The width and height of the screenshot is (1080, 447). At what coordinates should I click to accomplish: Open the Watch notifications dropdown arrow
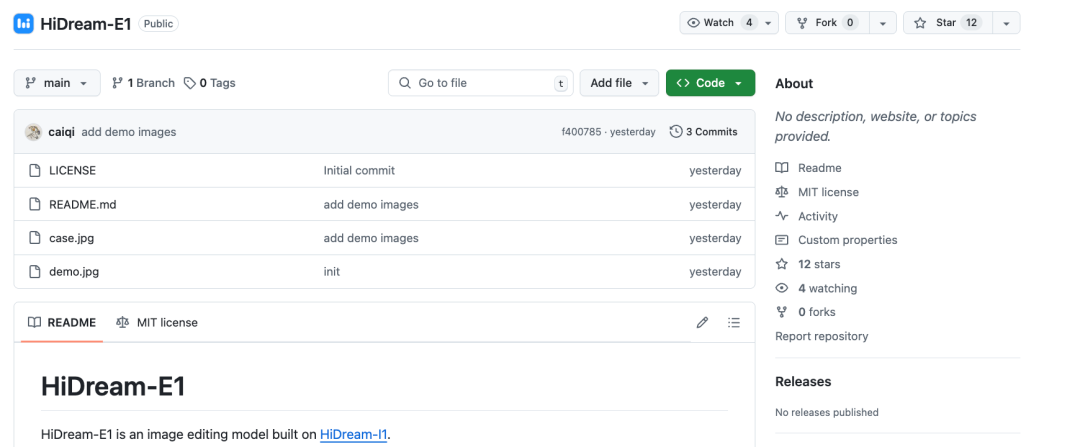click(770, 23)
